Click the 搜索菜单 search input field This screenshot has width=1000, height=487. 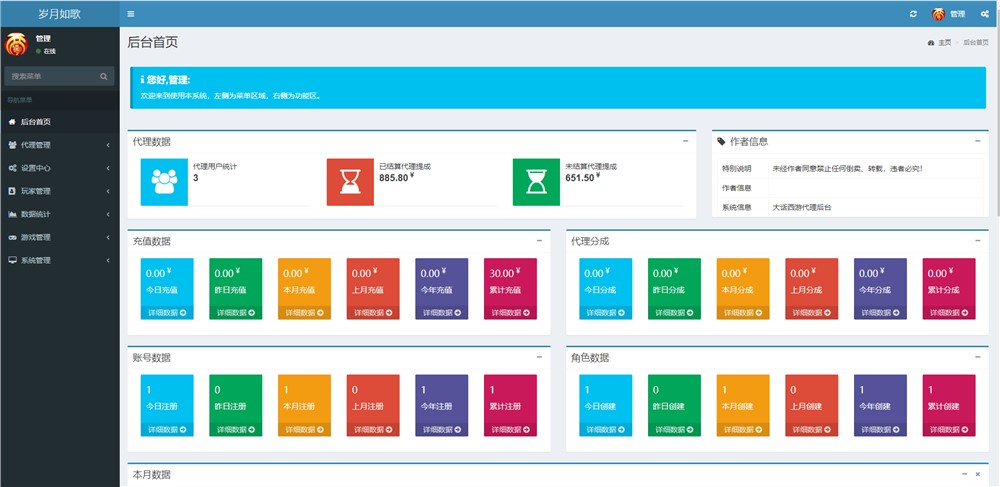[50, 76]
